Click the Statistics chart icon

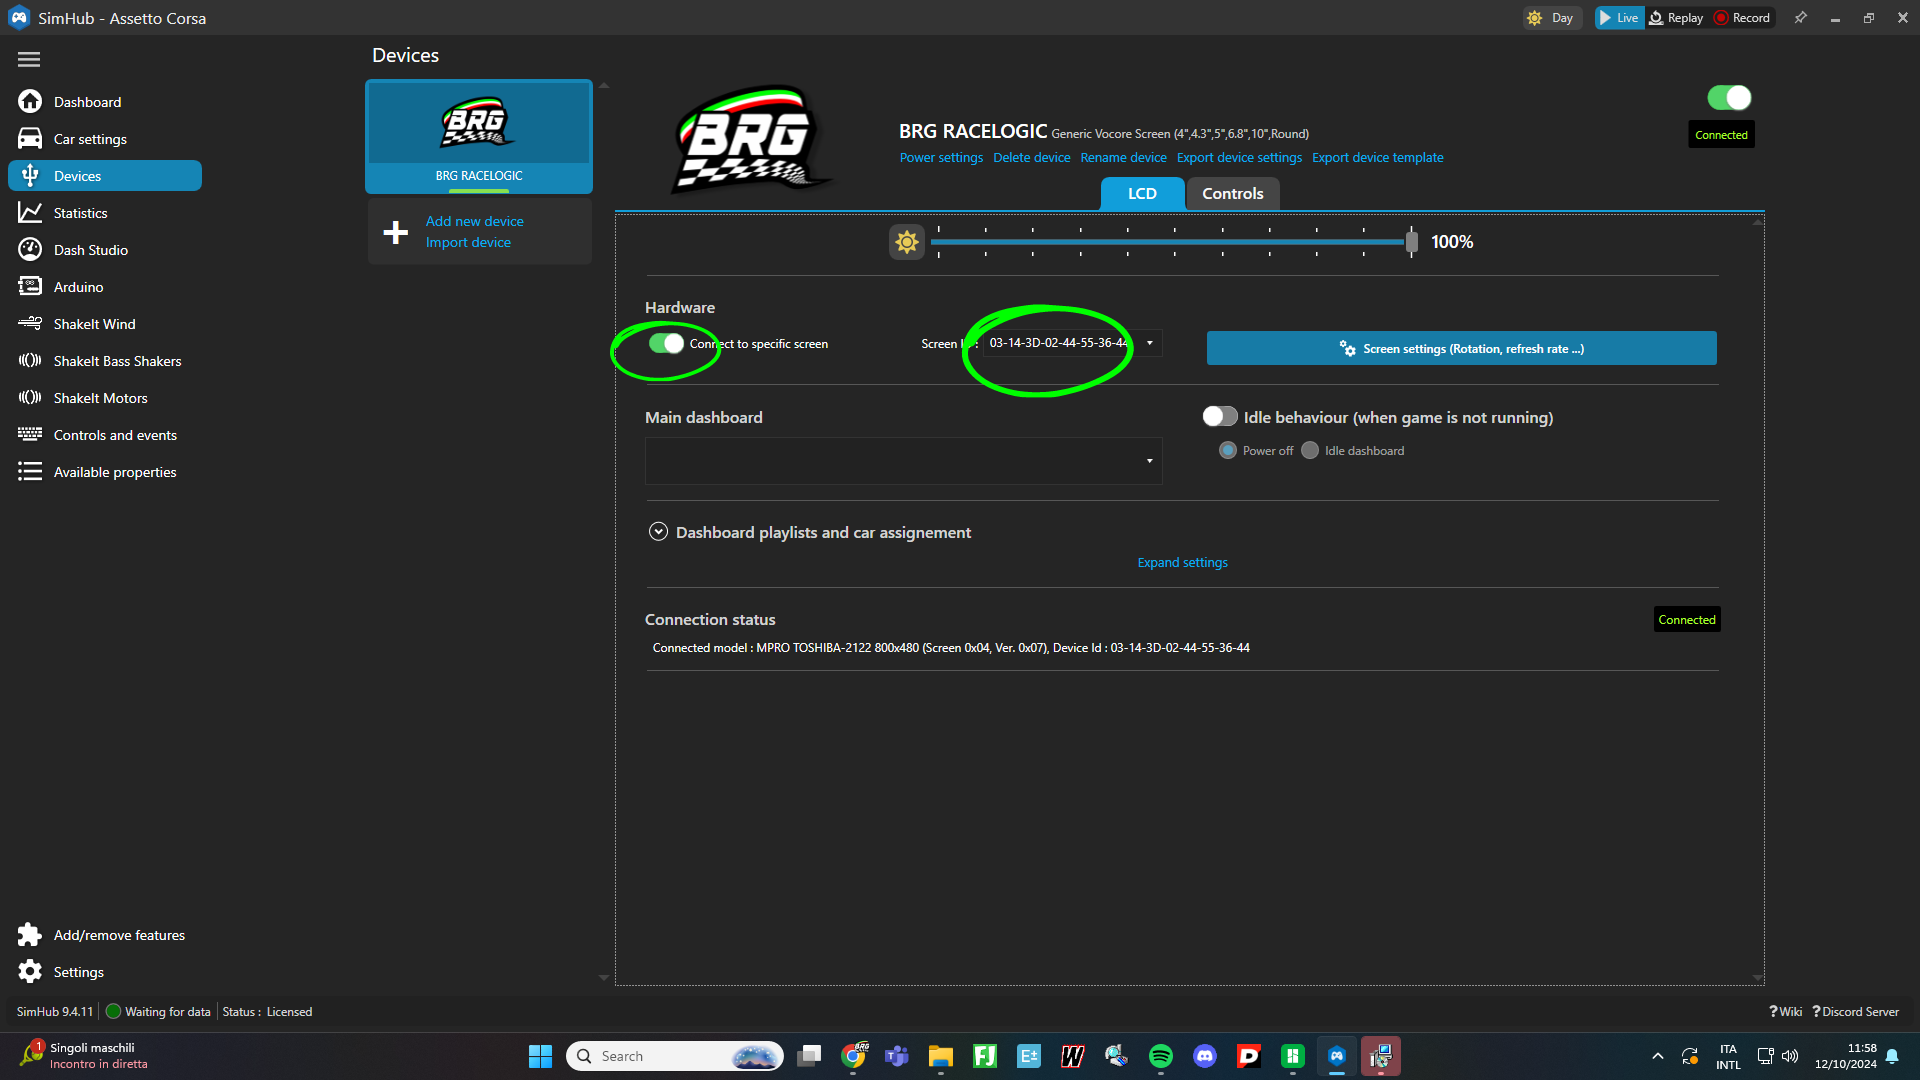[30, 213]
